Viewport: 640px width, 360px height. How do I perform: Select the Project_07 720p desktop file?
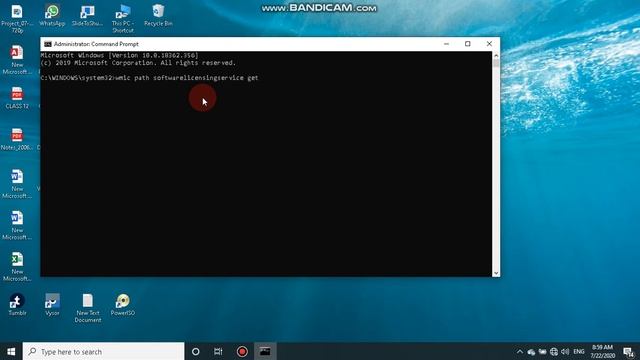click(x=17, y=18)
